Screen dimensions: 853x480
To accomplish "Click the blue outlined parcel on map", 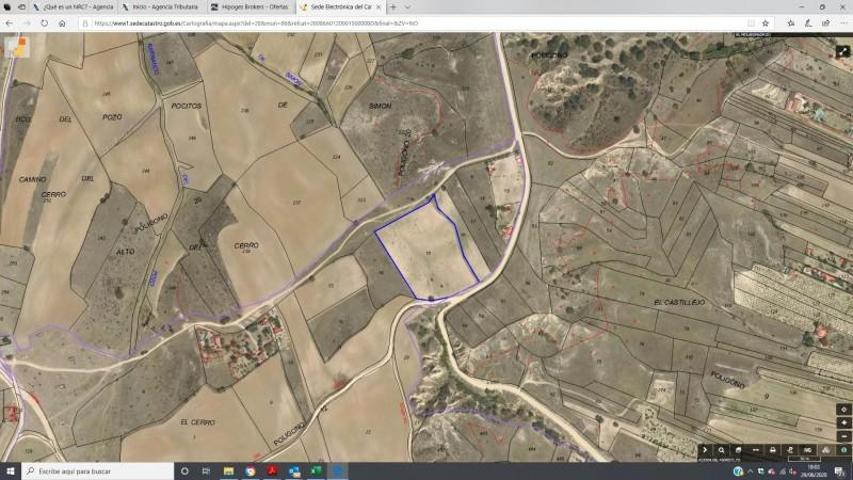I will (x=425, y=250).
